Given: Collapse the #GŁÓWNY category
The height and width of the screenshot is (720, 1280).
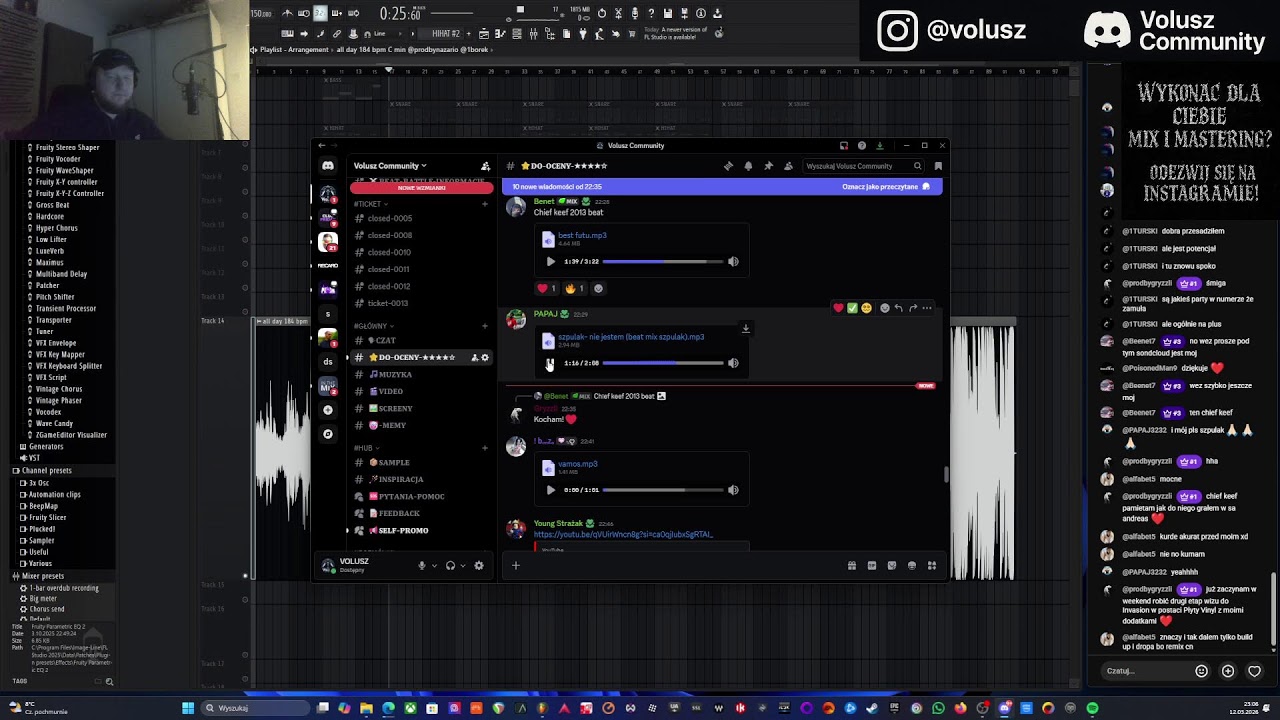Looking at the screenshot, I should [372, 326].
